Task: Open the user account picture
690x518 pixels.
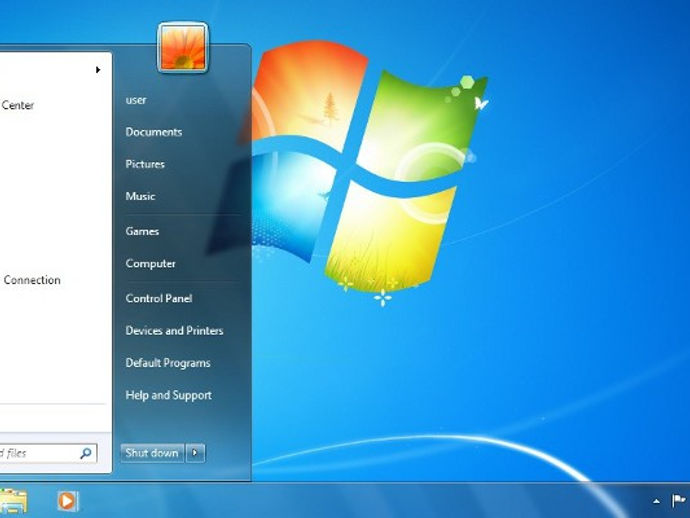Action: coord(183,48)
